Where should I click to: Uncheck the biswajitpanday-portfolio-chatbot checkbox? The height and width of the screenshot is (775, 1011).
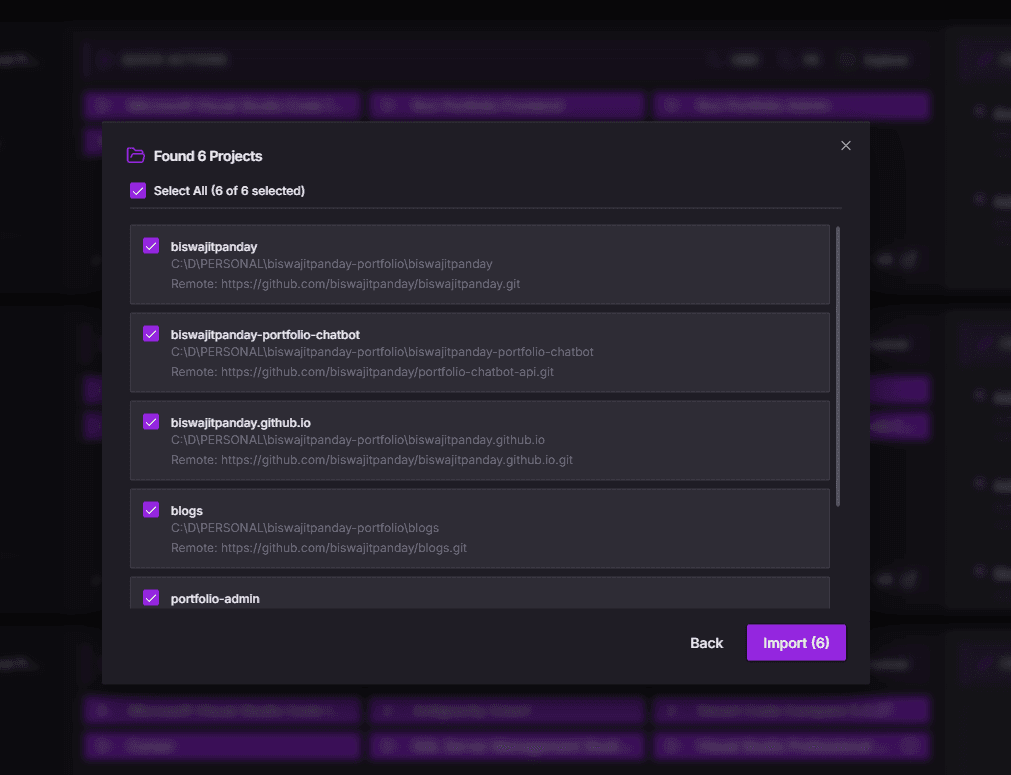point(151,334)
